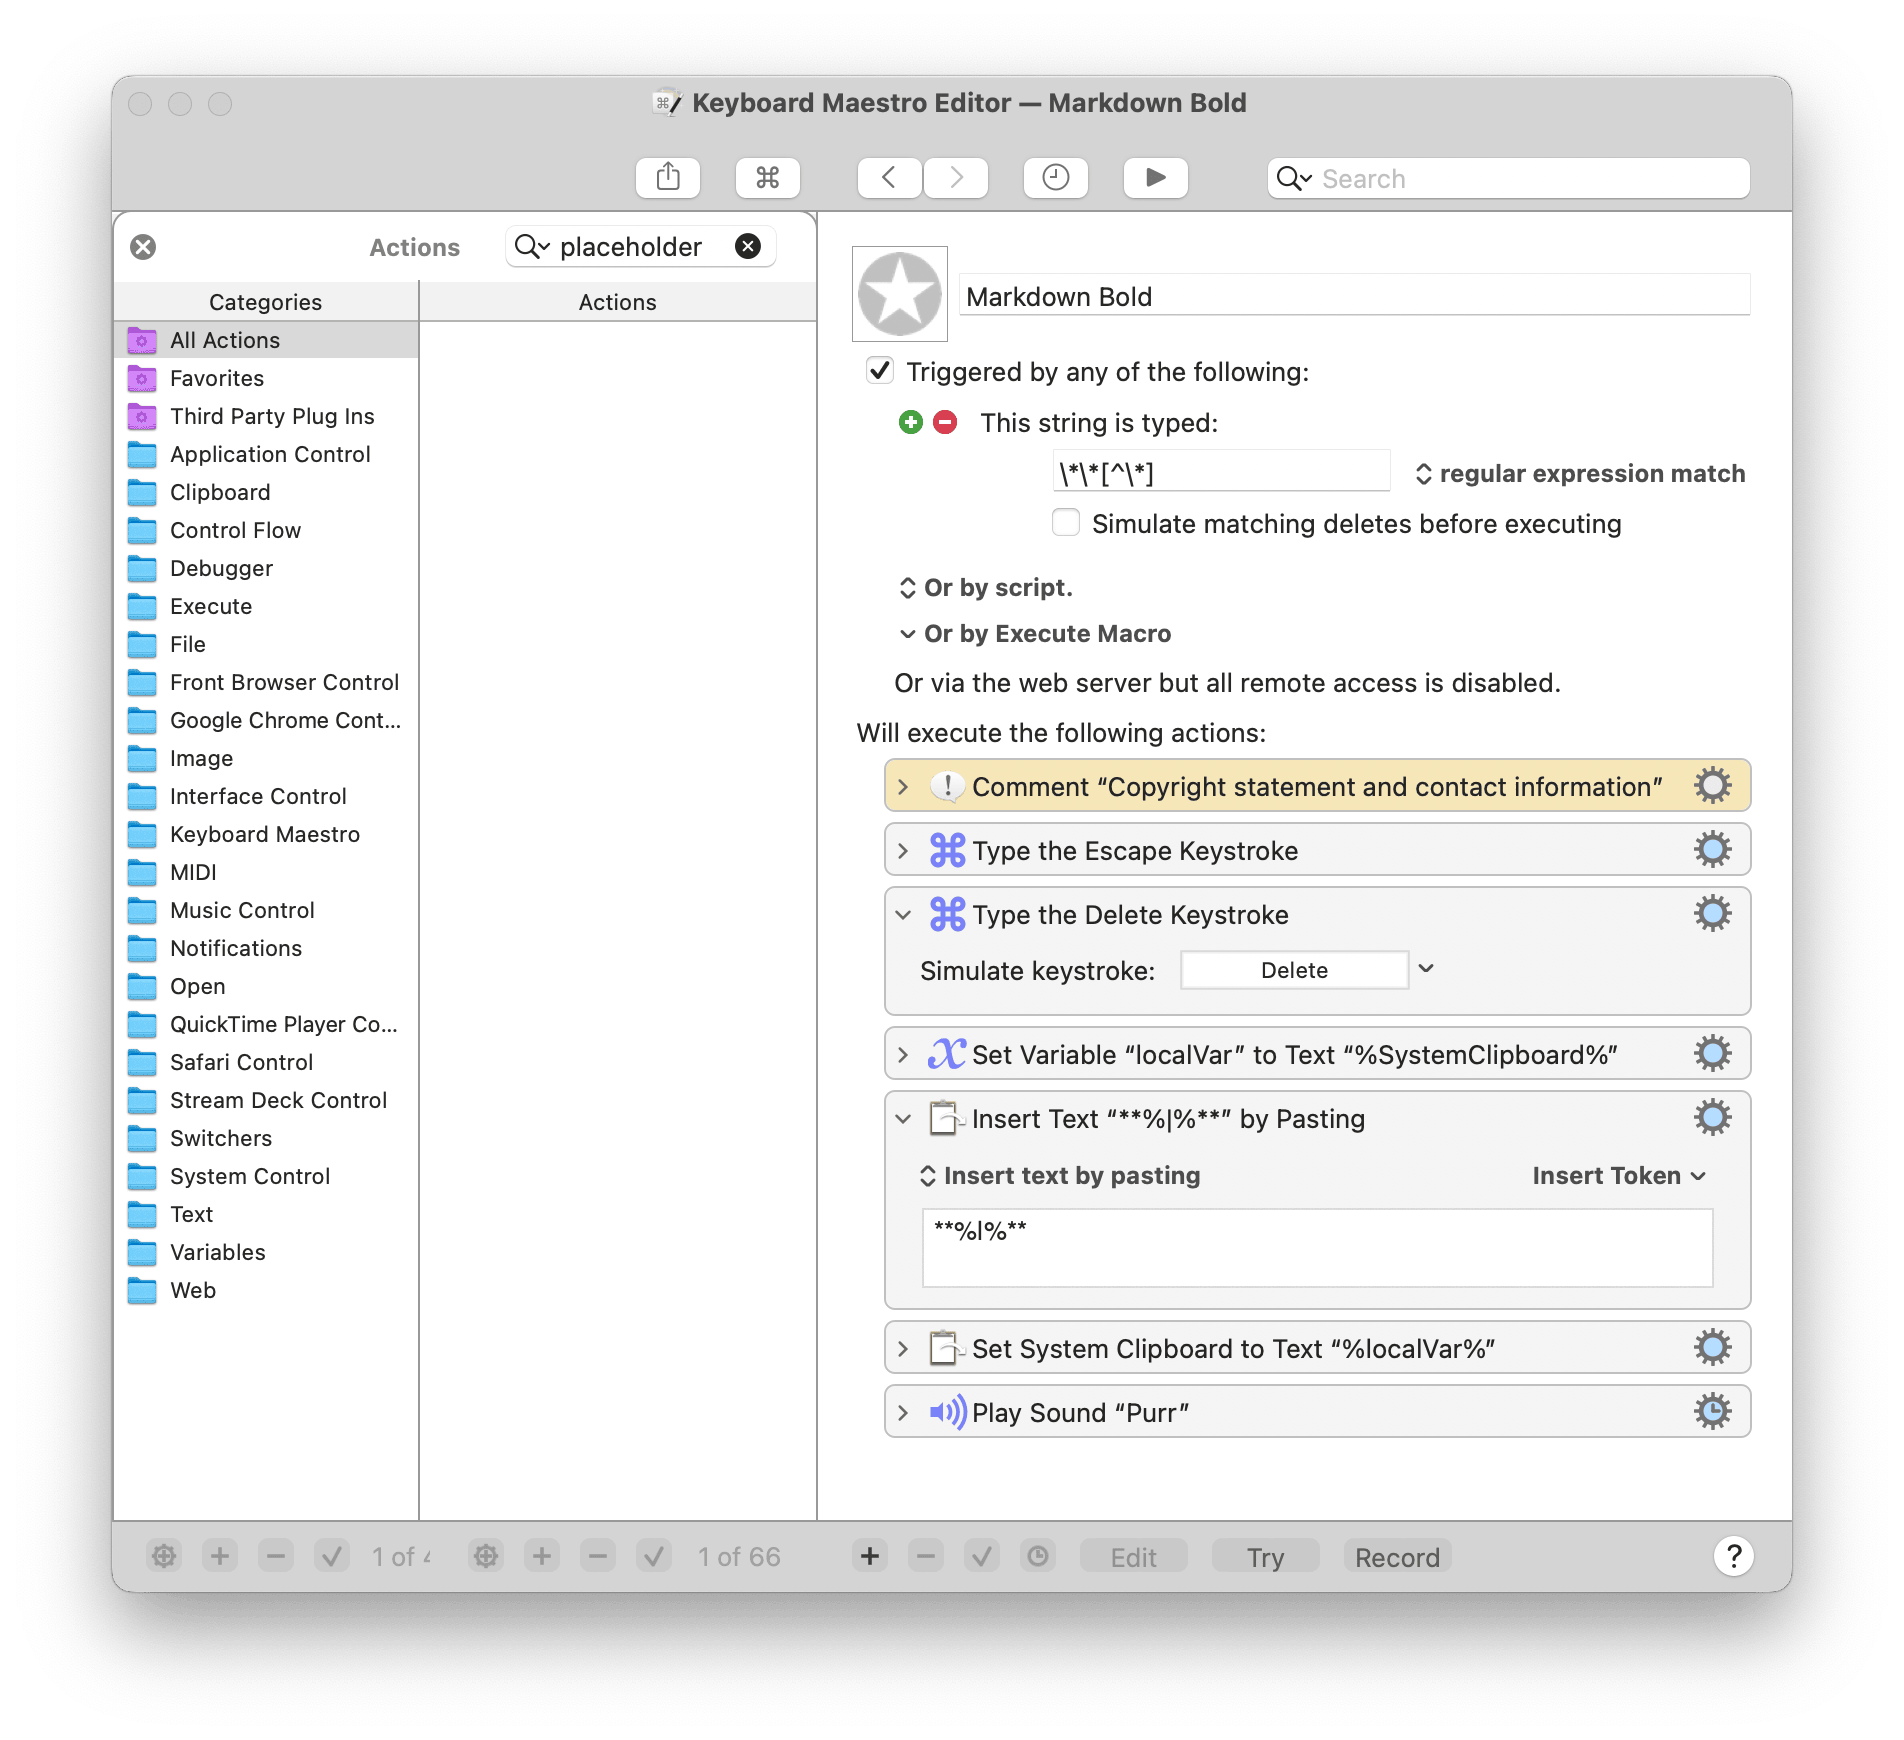Open gear menu for Delete Keystroke action
The image size is (1904, 1740).
[x=1713, y=914]
